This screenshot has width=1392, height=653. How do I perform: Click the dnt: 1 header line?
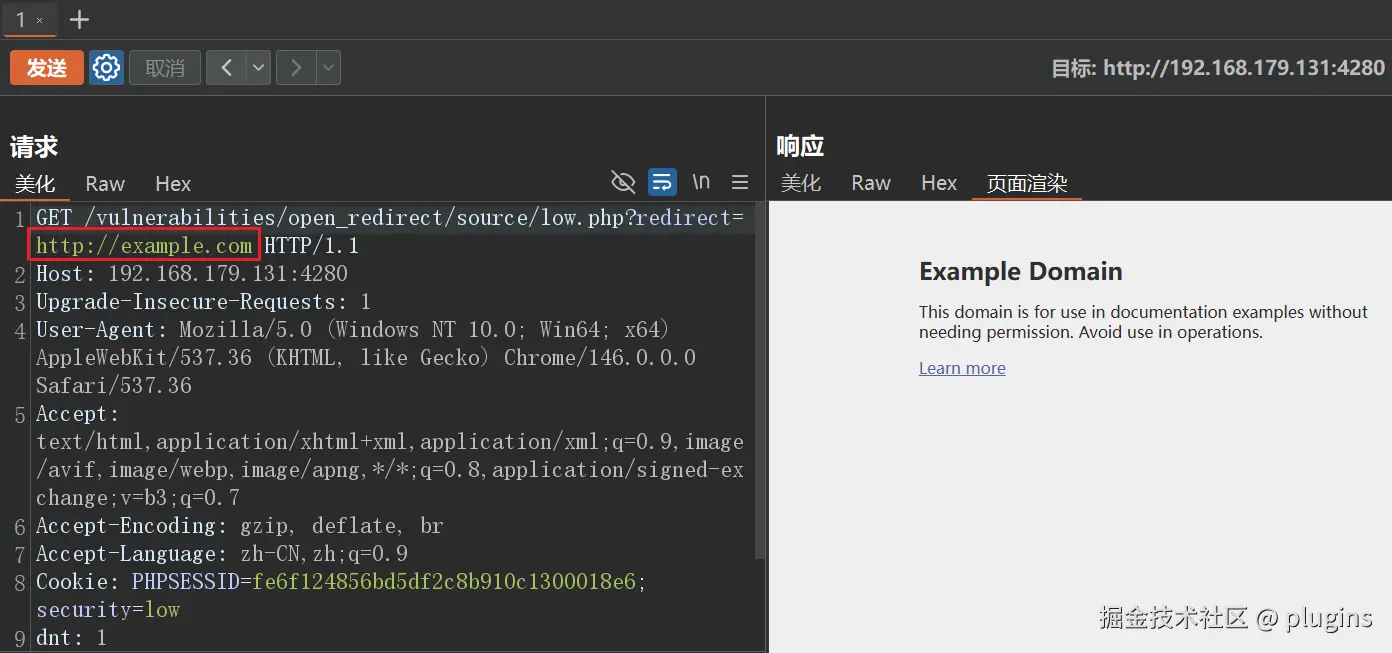click(x=71, y=638)
